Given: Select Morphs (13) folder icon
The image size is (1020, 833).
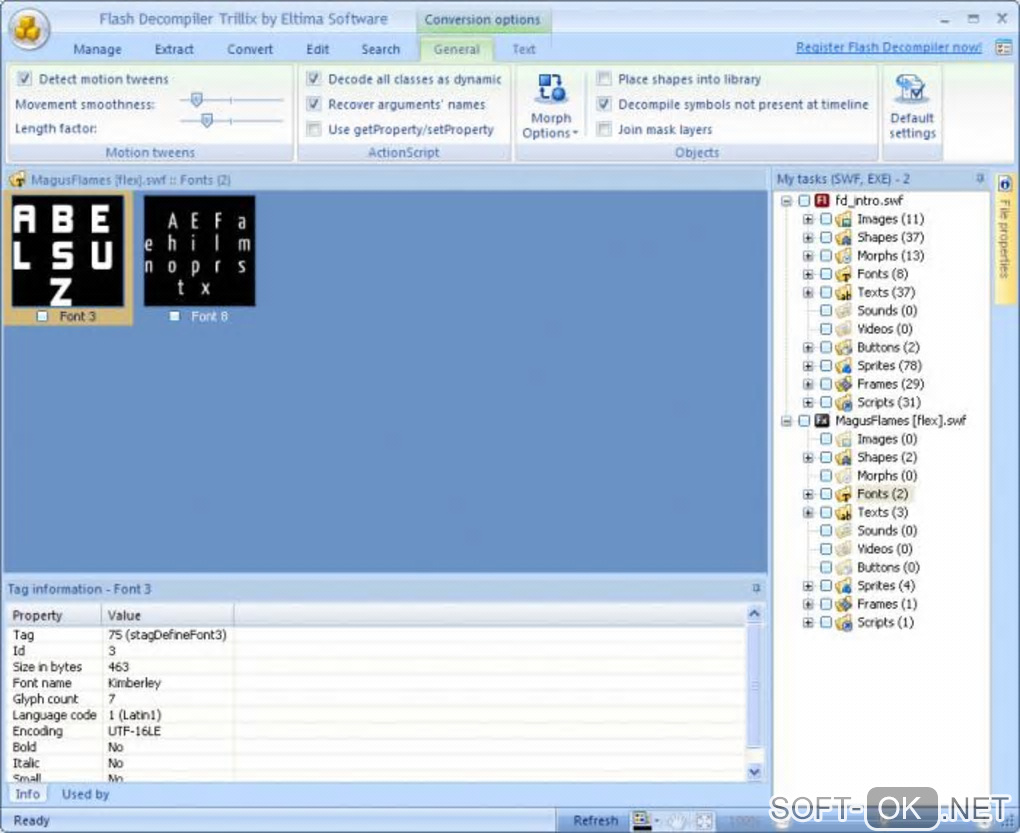Looking at the screenshot, I should click(844, 256).
